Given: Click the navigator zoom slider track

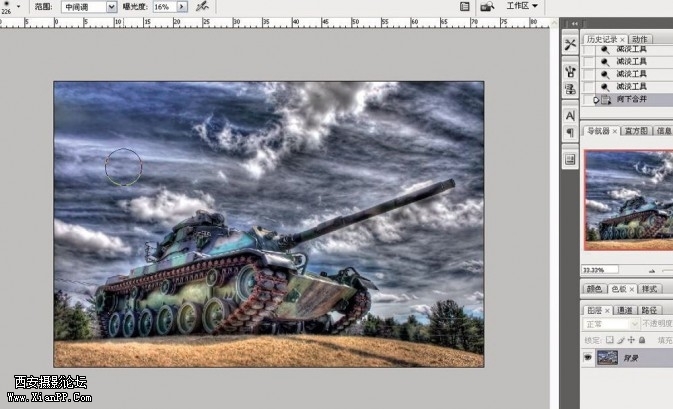Looking at the screenshot, I should (667, 270).
